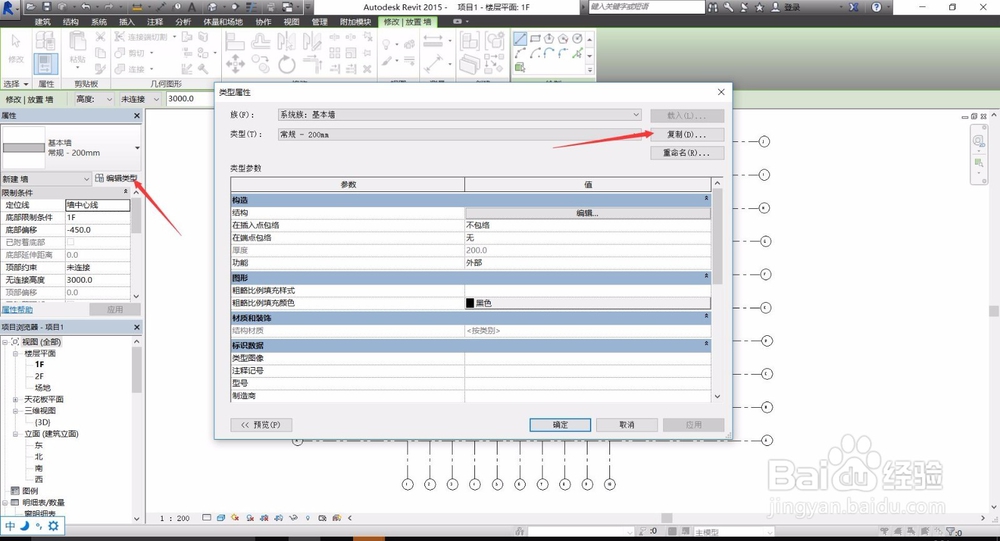This screenshot has height=541, width=1000.
Task: Click the detail level icon in view bar
Action: click(x=207, y=518)
